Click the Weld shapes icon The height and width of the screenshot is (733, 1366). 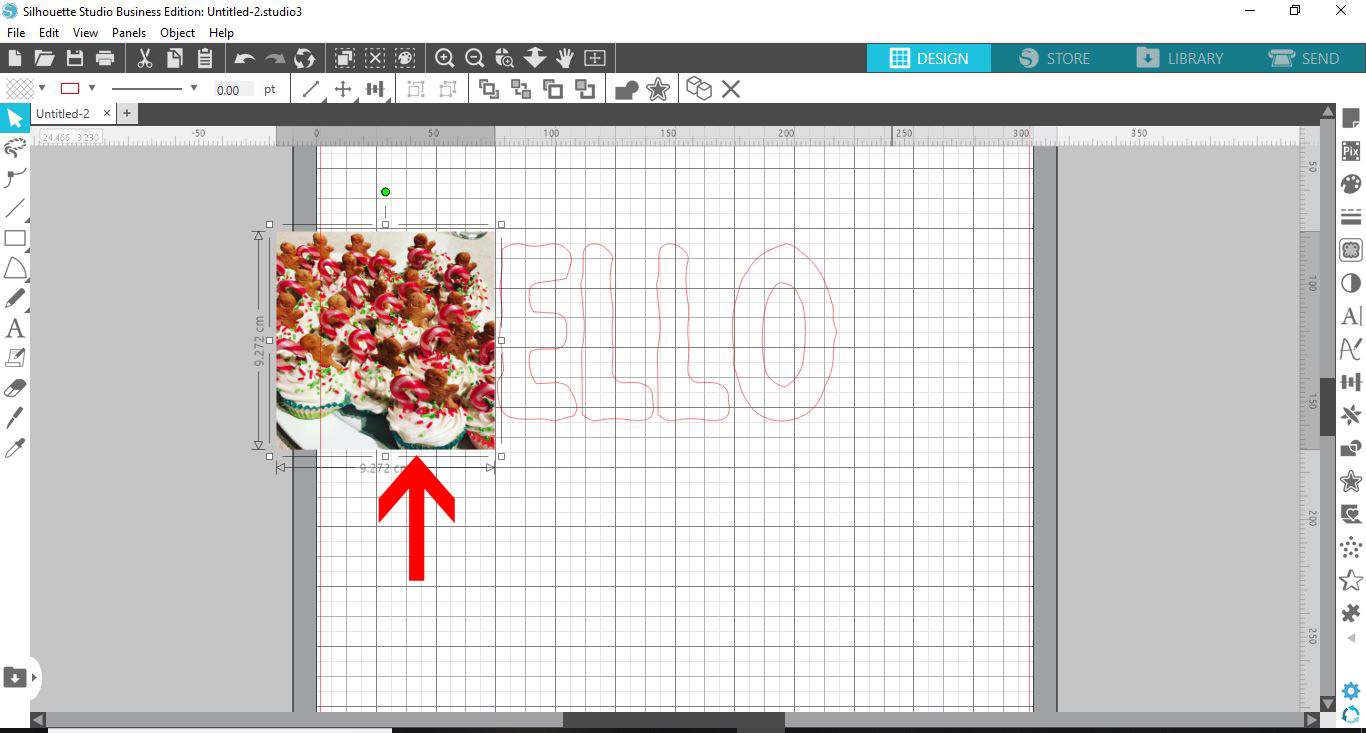(627, 90)
